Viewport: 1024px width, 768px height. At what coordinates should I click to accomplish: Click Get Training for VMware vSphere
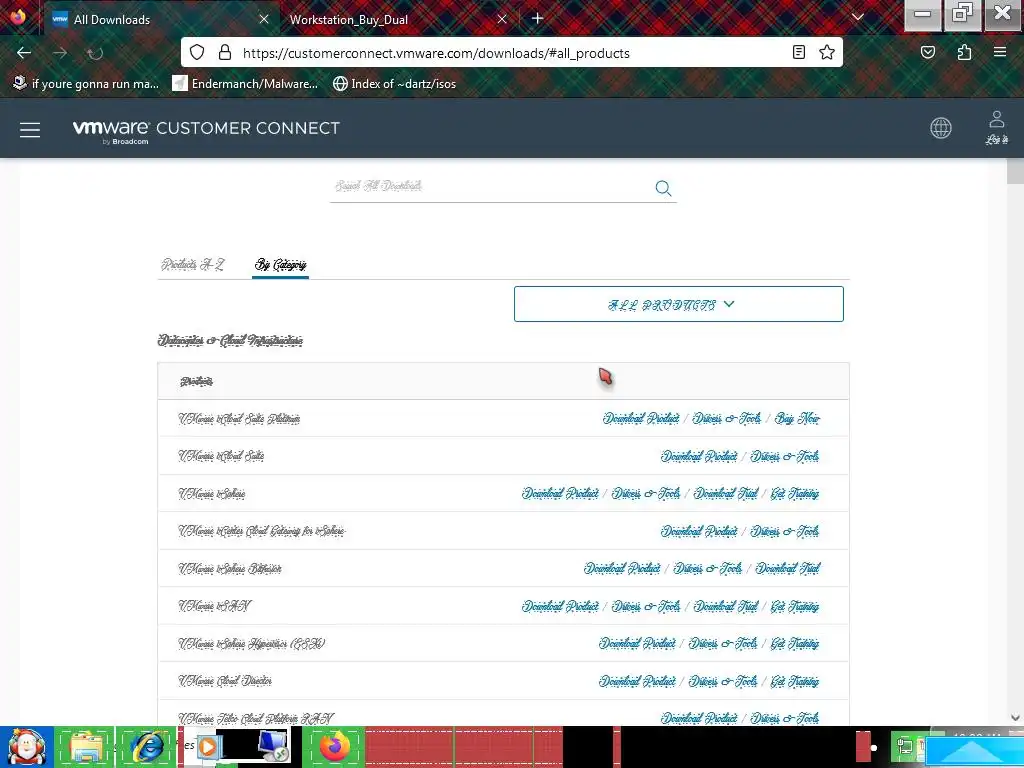(x=795, y=494)
